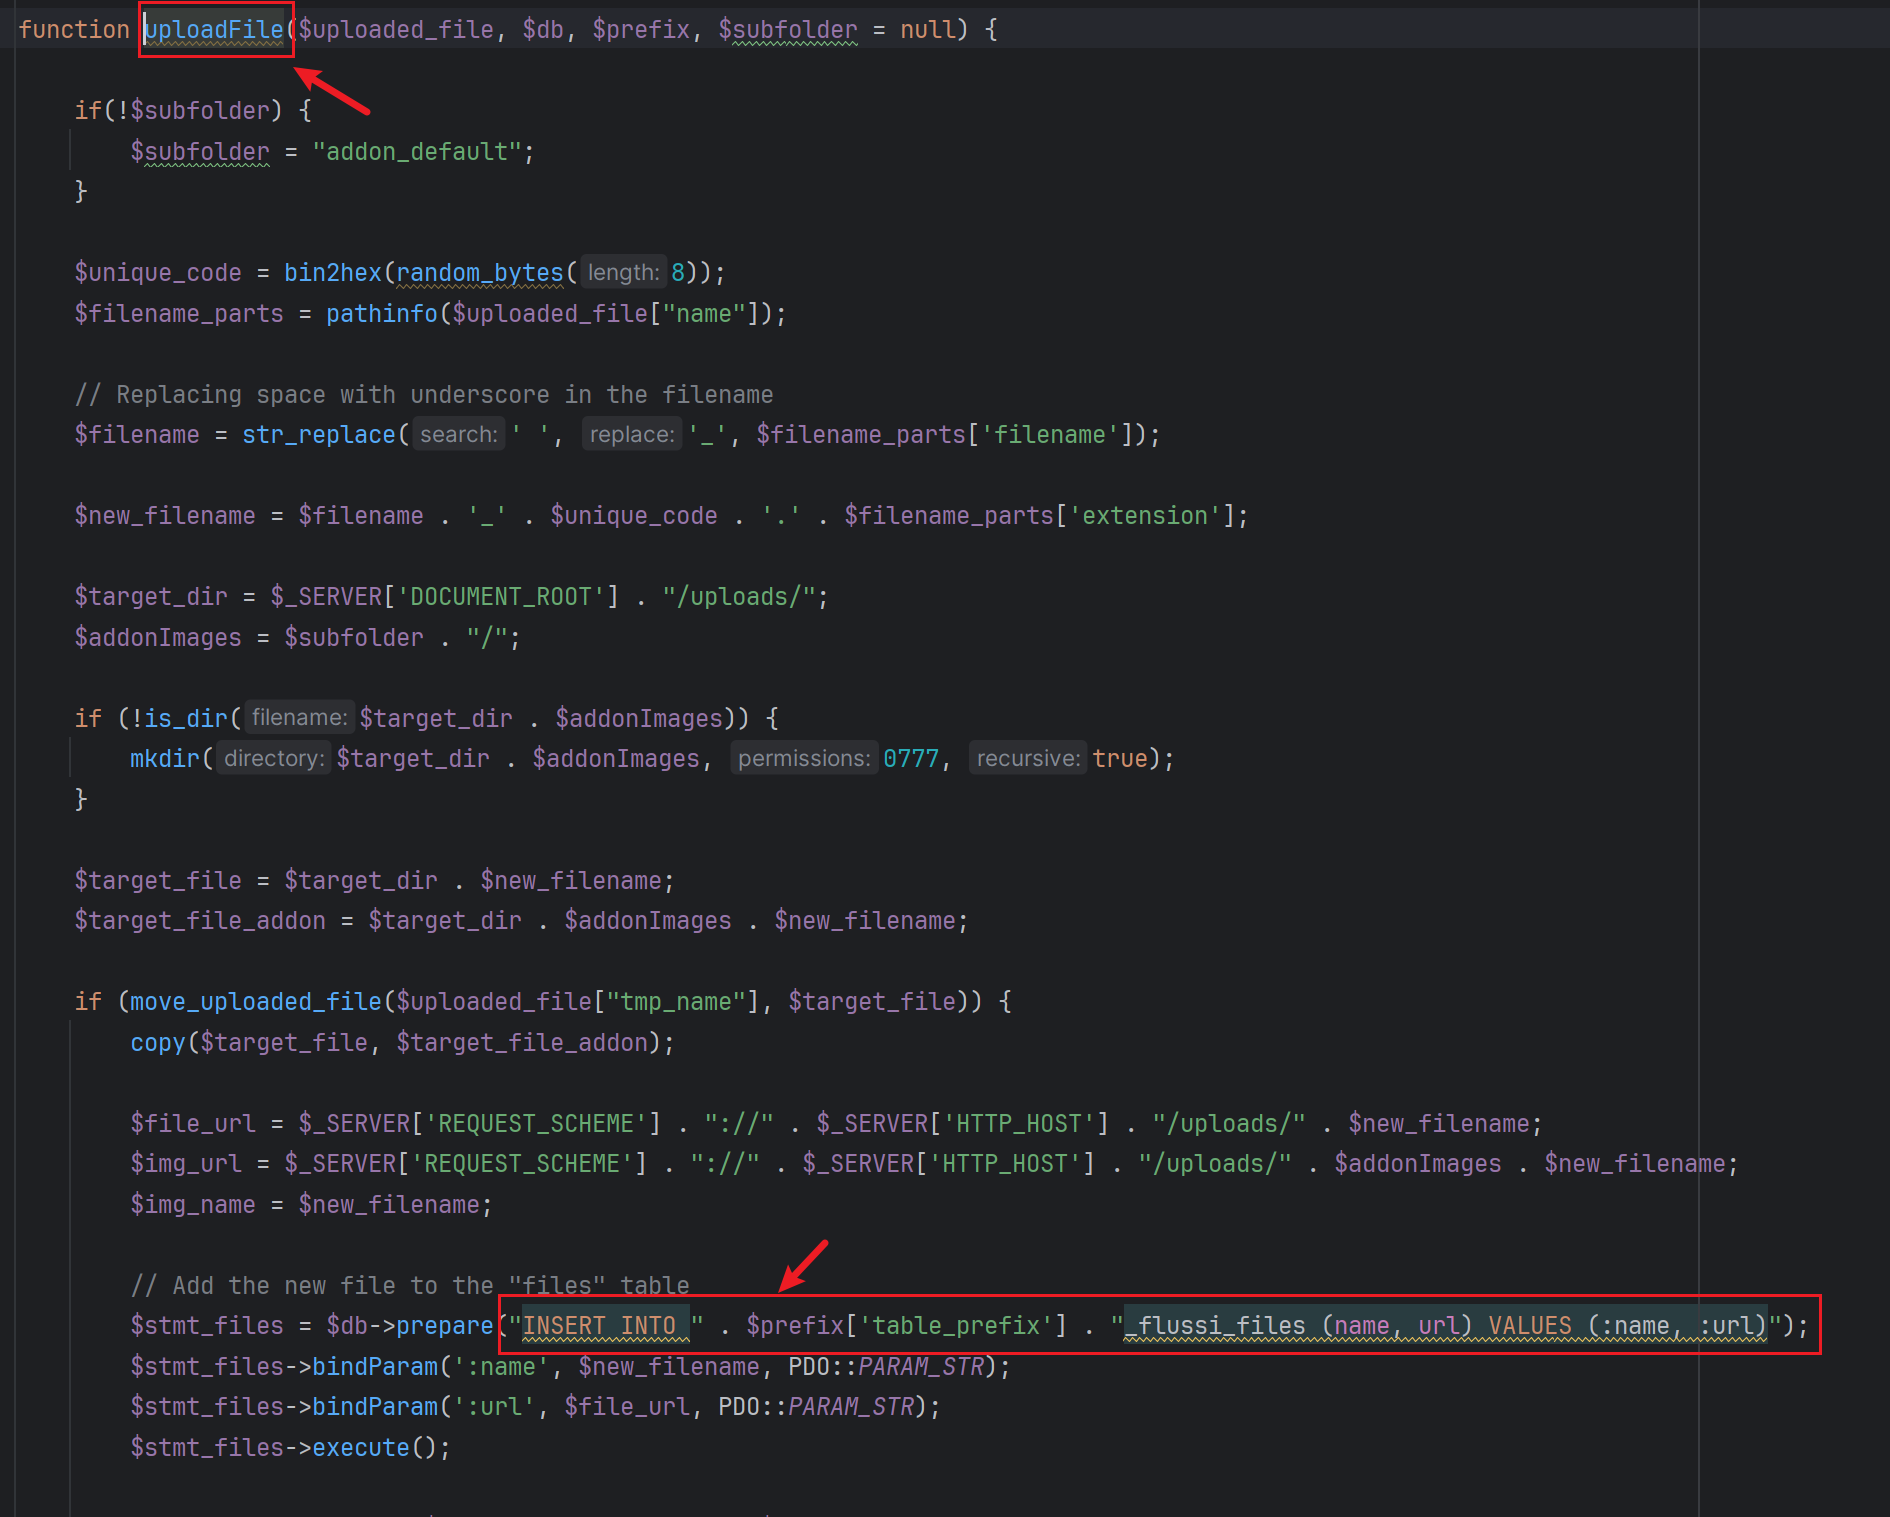Image resolution: width=1890 pixels, height=1517 pixels.
Task: Click the mkdir function call
Action: pyautogui.click(x=165, y=759)
